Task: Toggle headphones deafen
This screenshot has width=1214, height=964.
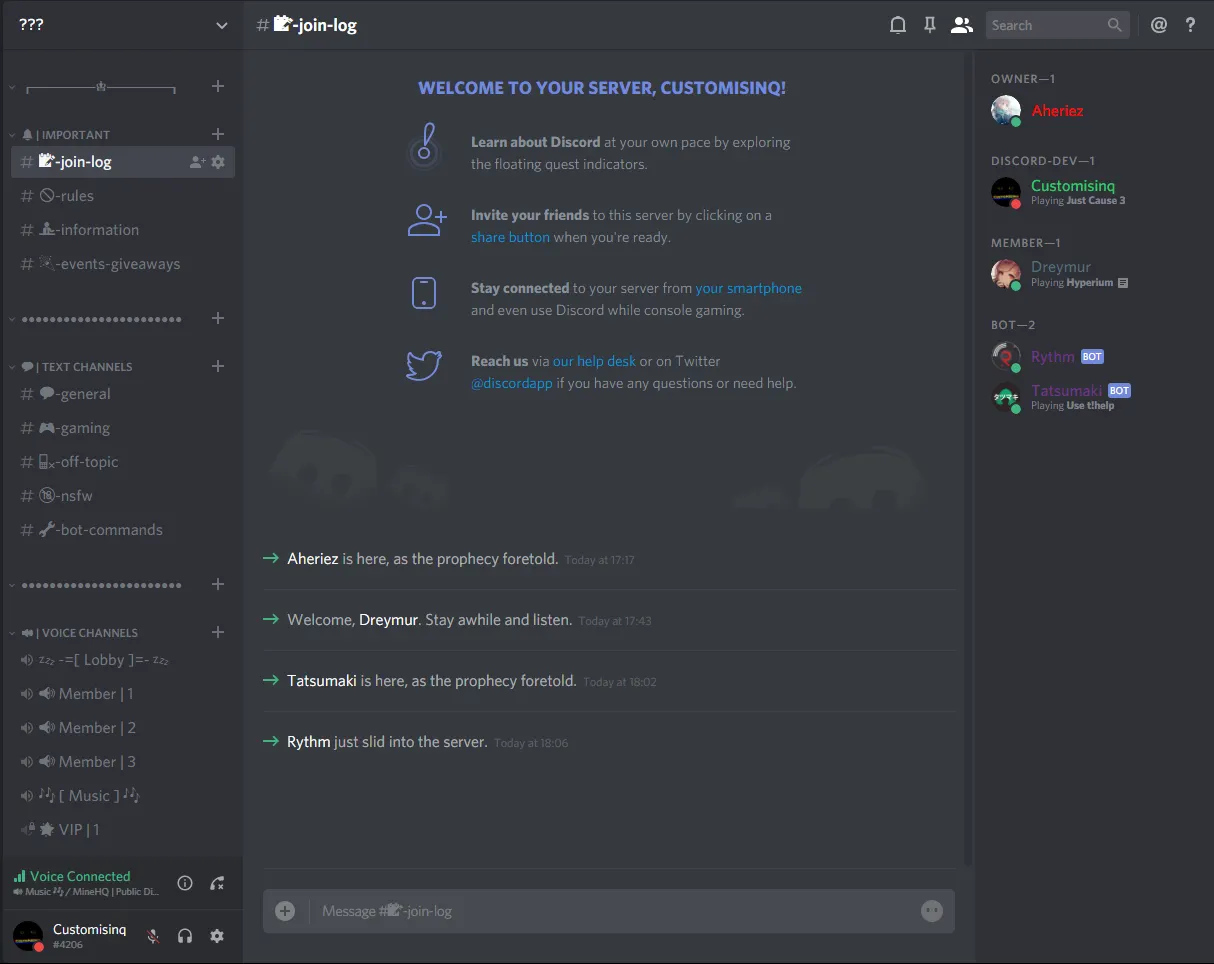Action: (185, 936)
